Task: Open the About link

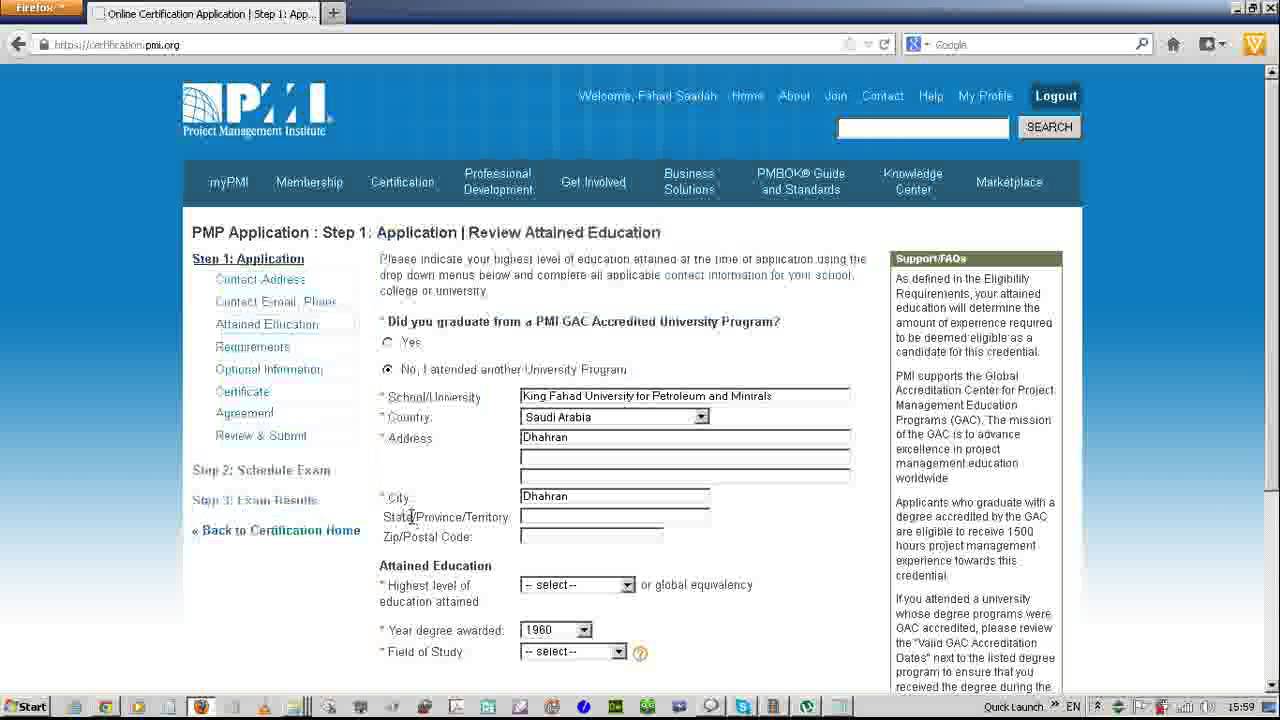Action: click(x=794, y=96)
